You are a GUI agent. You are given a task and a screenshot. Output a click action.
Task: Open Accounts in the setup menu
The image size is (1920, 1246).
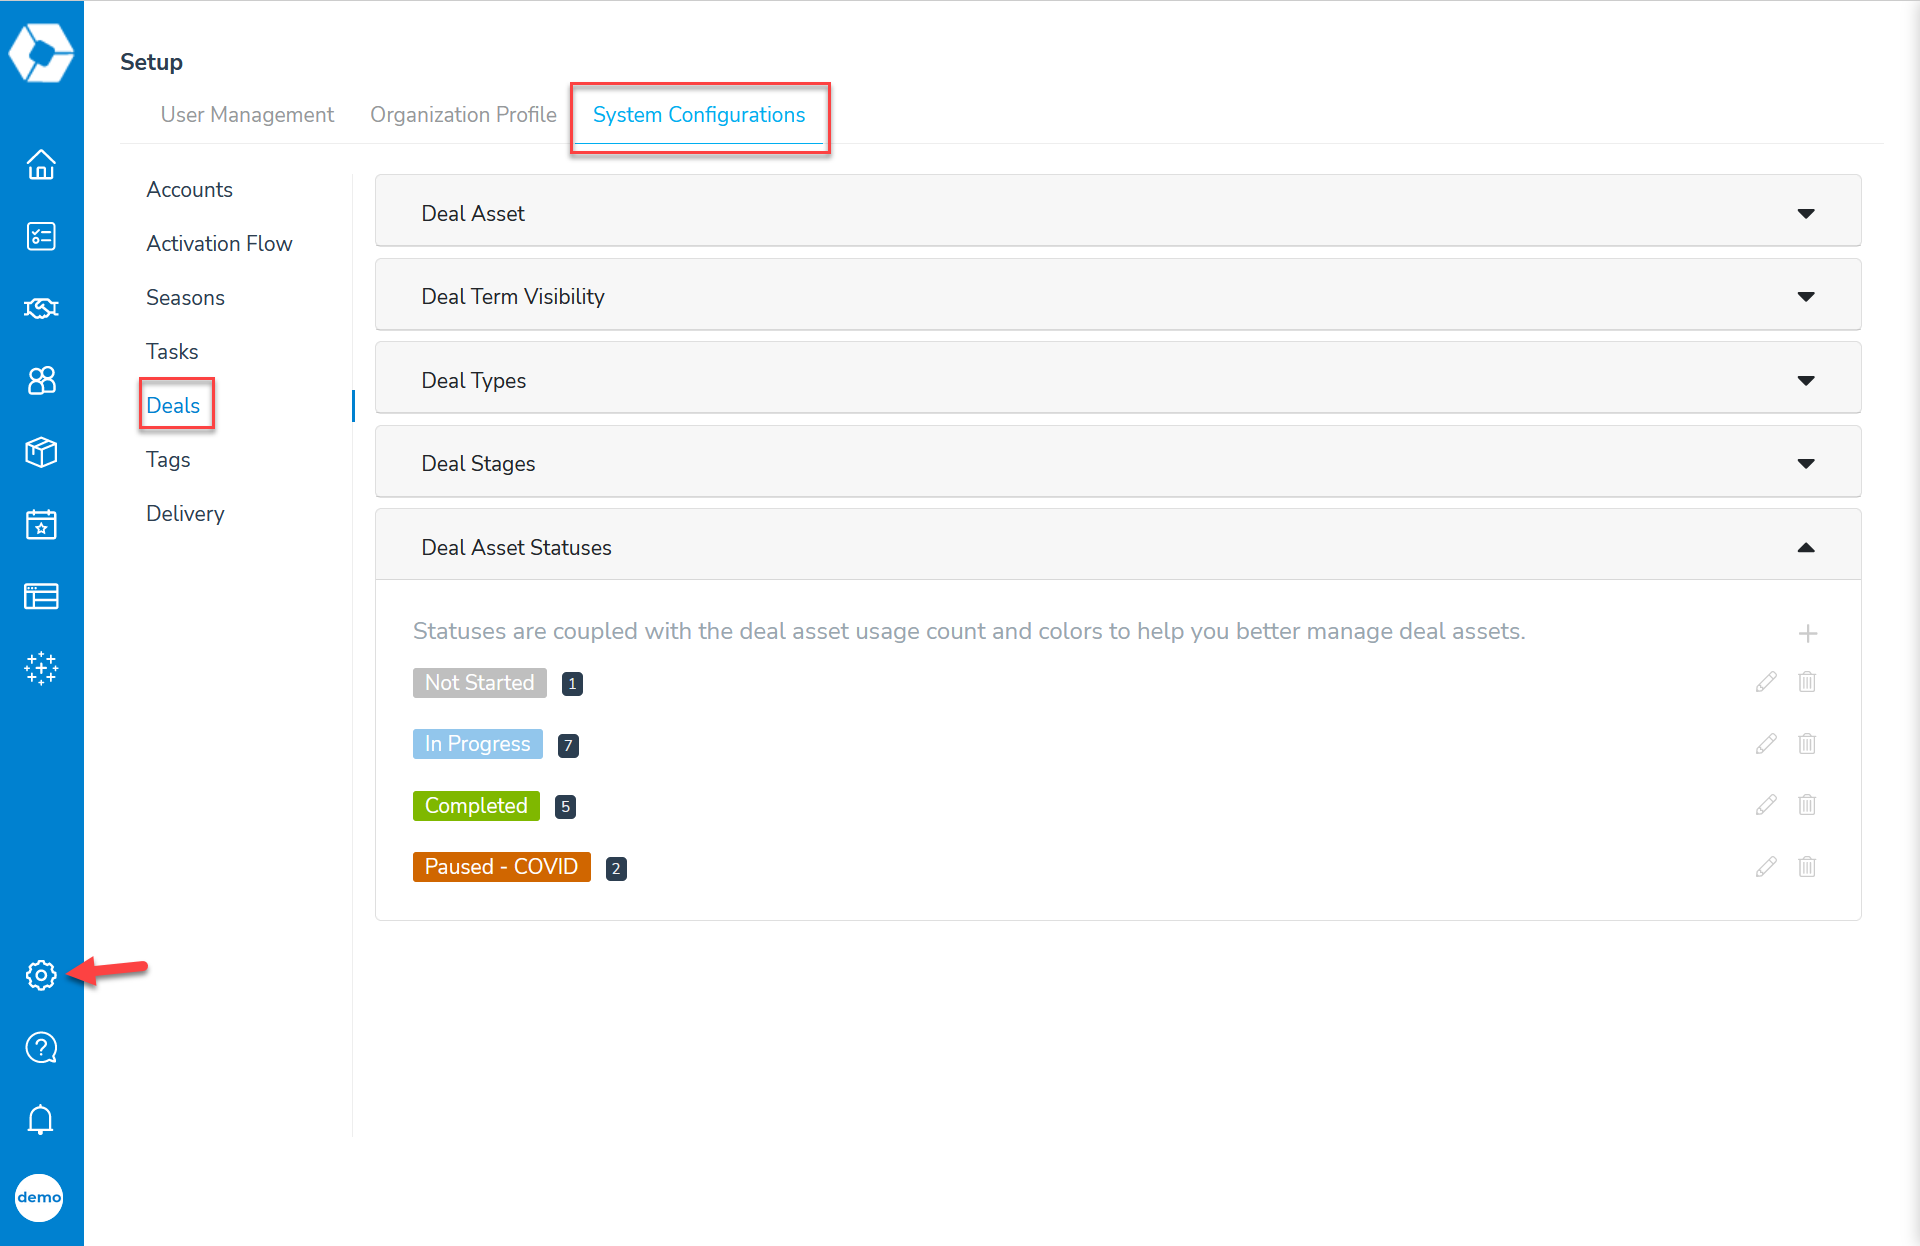(189, 190)
